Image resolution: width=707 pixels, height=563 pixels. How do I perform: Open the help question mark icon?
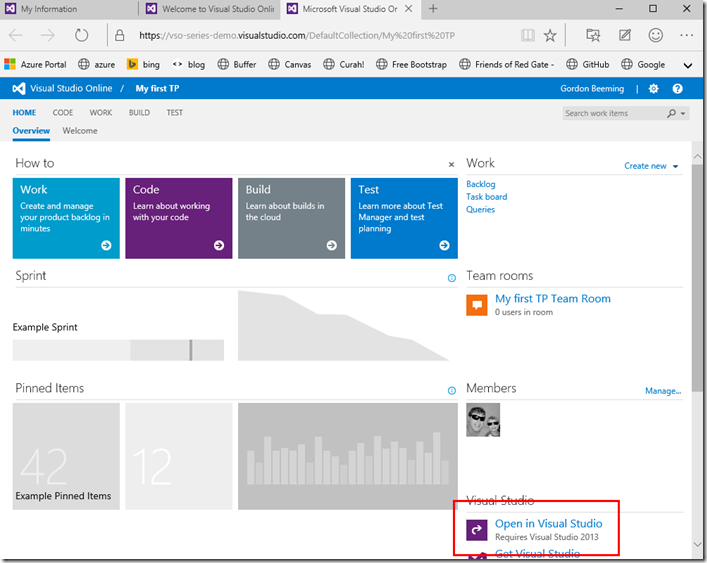coord(677,89)
